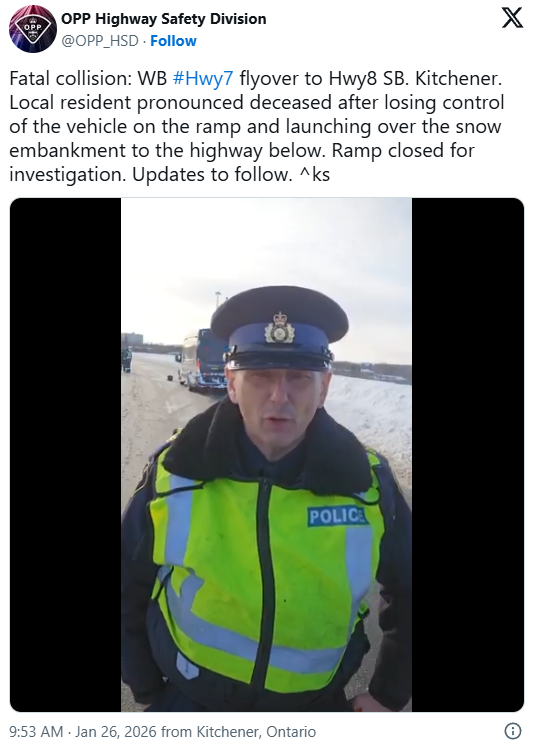Click the right black bar of video
Viewport: 533px width, 741px height.
tap(468, 455)
